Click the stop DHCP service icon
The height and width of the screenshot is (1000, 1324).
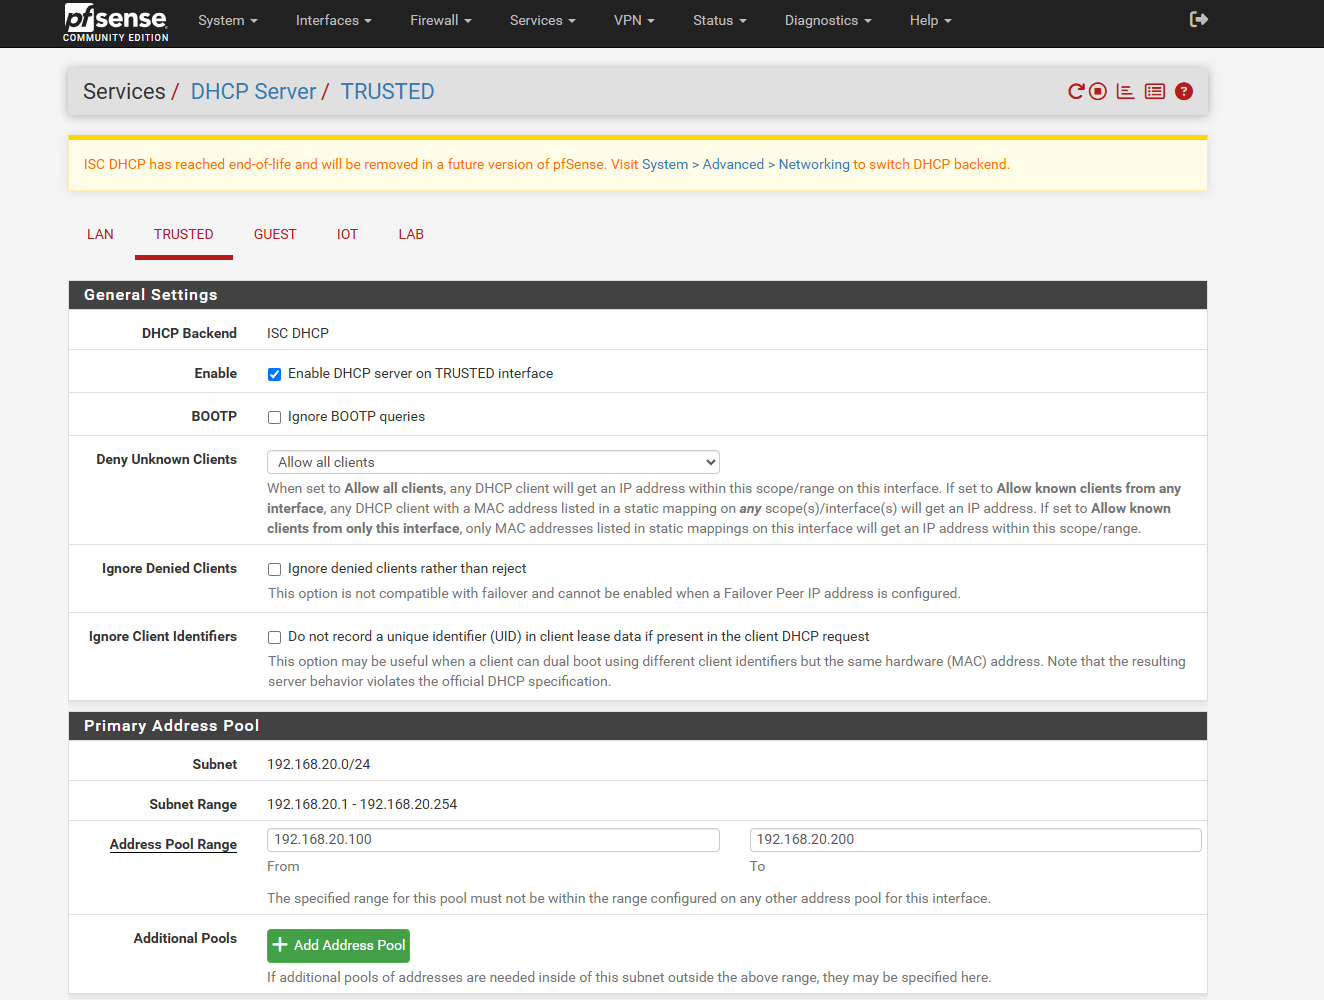point(1098,91)
